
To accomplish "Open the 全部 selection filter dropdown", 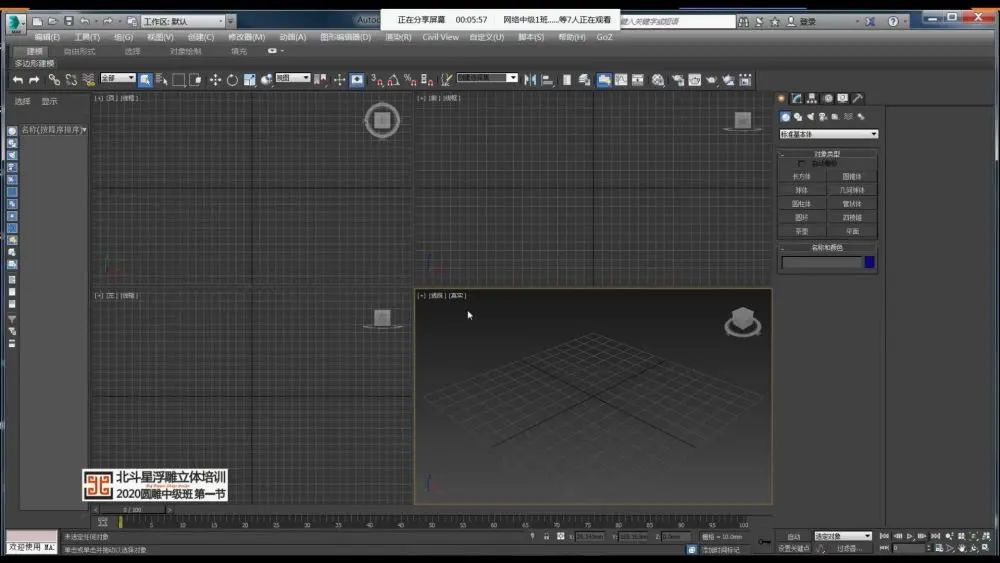I will [118, 78].
